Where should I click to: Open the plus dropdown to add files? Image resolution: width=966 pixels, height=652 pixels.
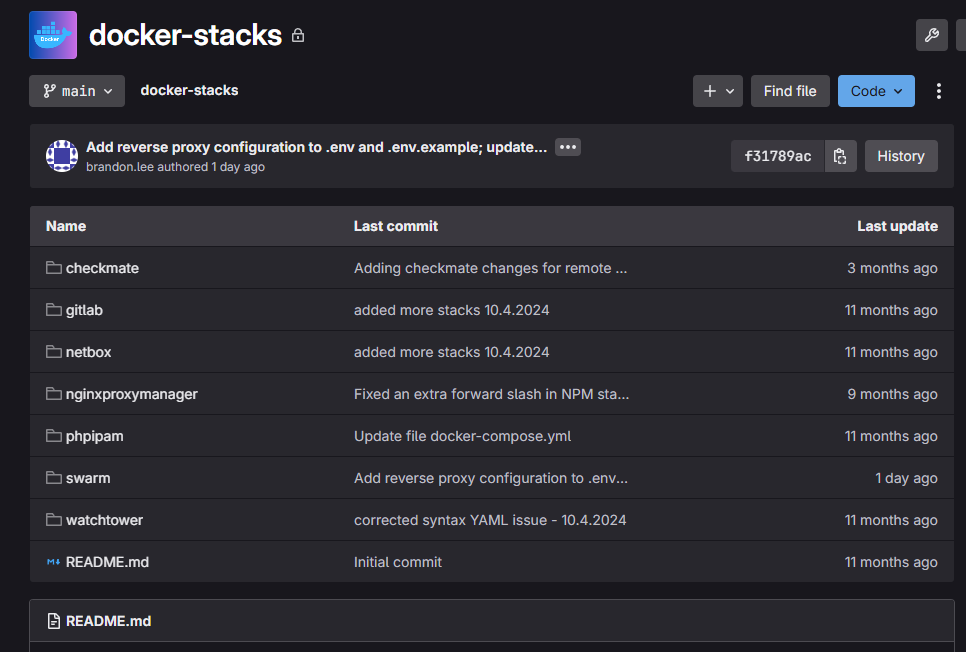point(718,91)
